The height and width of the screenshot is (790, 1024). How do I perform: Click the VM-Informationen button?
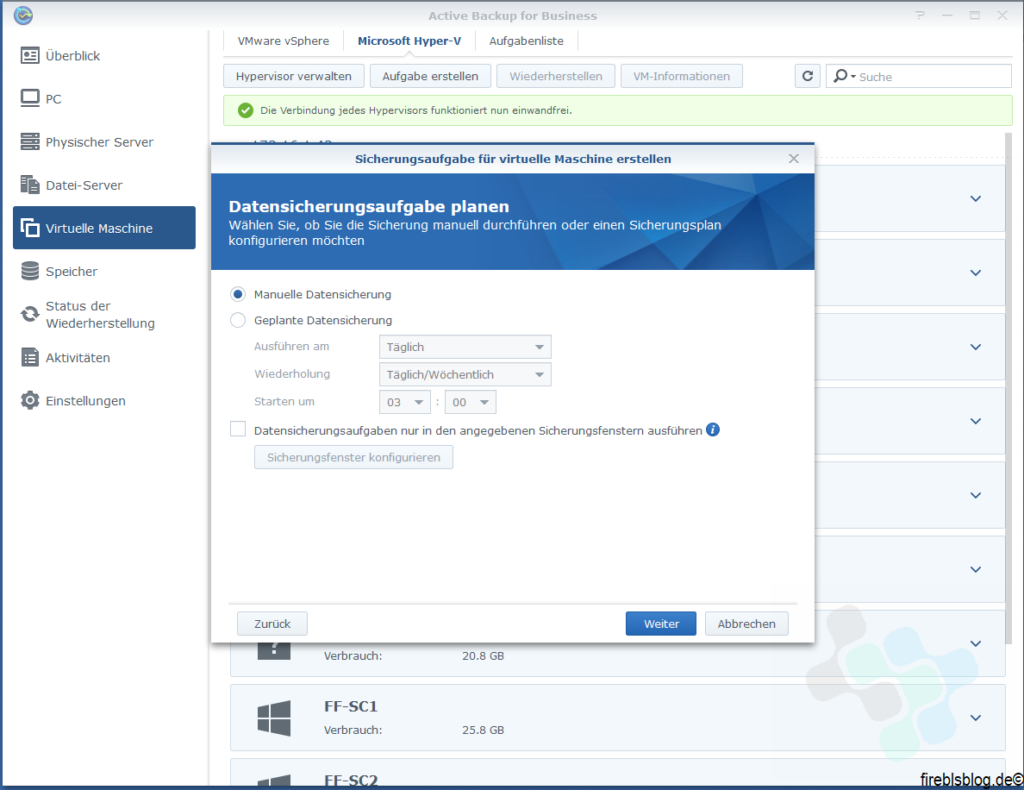(682, 76)
